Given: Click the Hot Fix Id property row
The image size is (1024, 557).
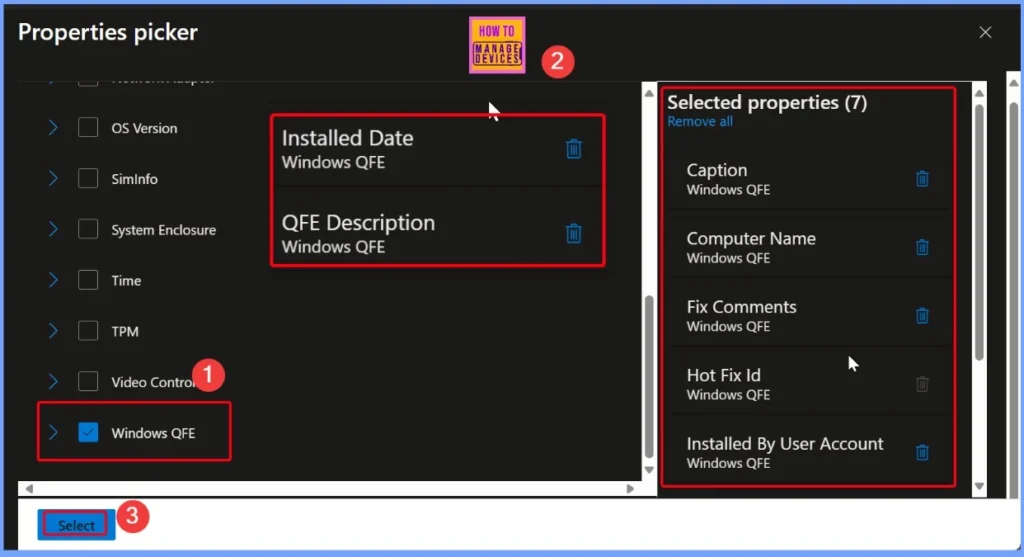Looking at the screenshot, I should (808, 384).
